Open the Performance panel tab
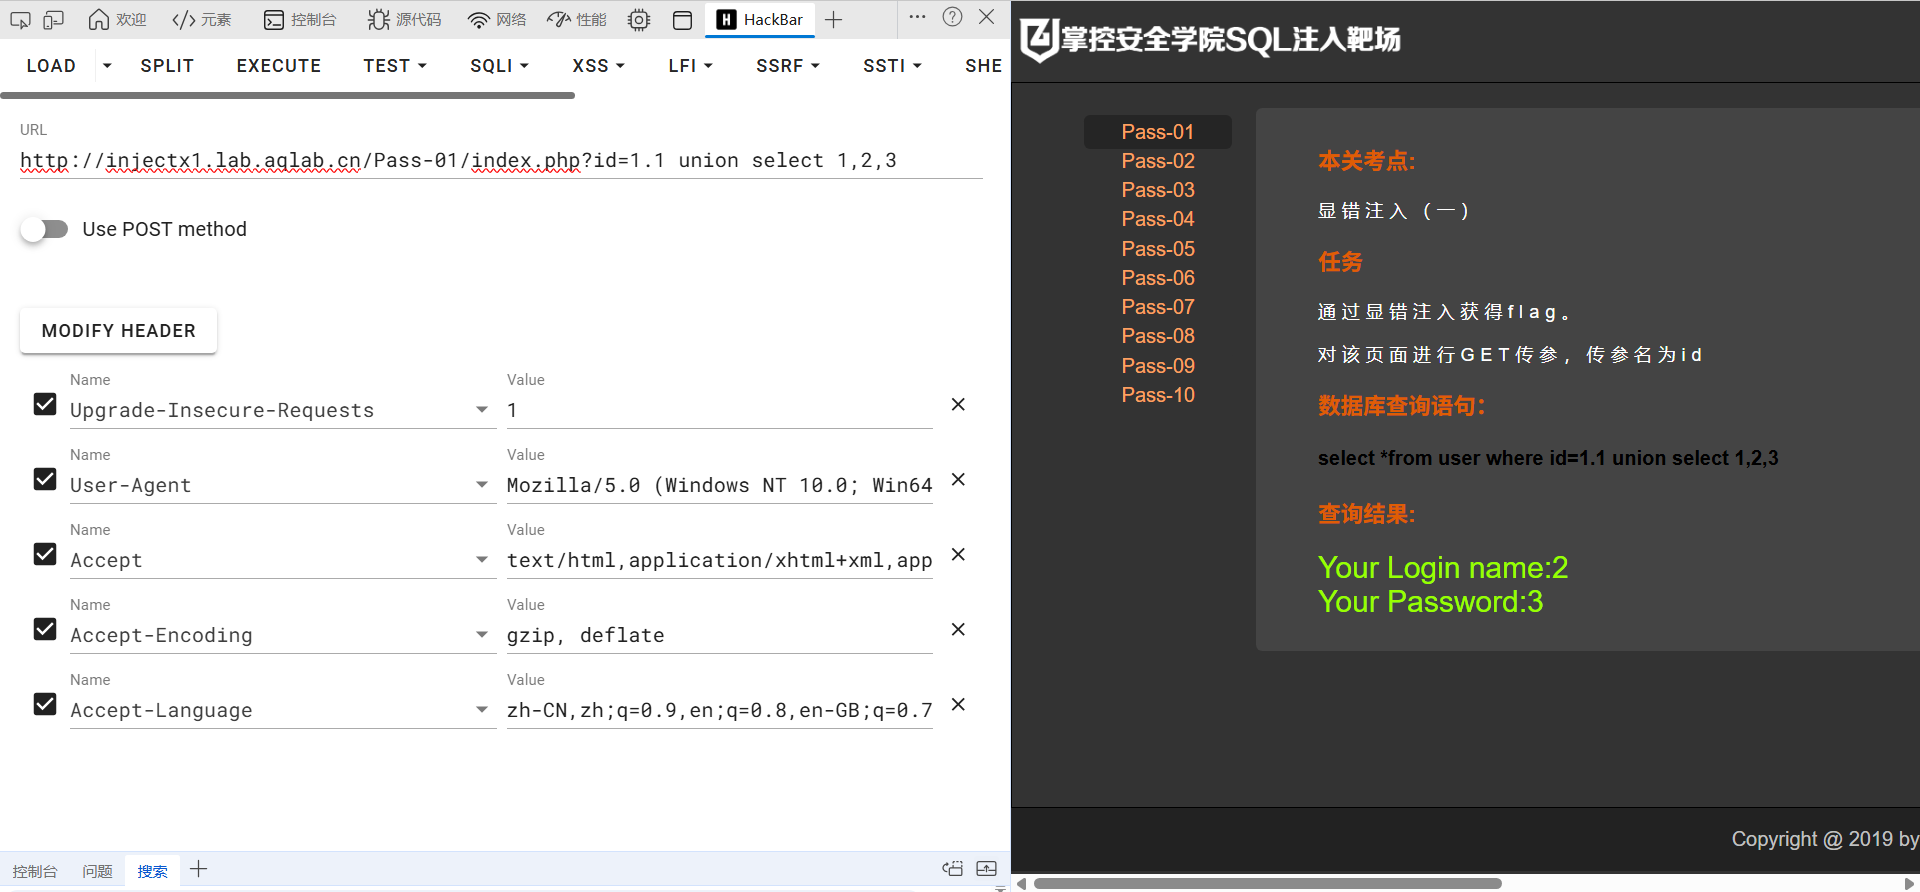 tap(577, 19)
